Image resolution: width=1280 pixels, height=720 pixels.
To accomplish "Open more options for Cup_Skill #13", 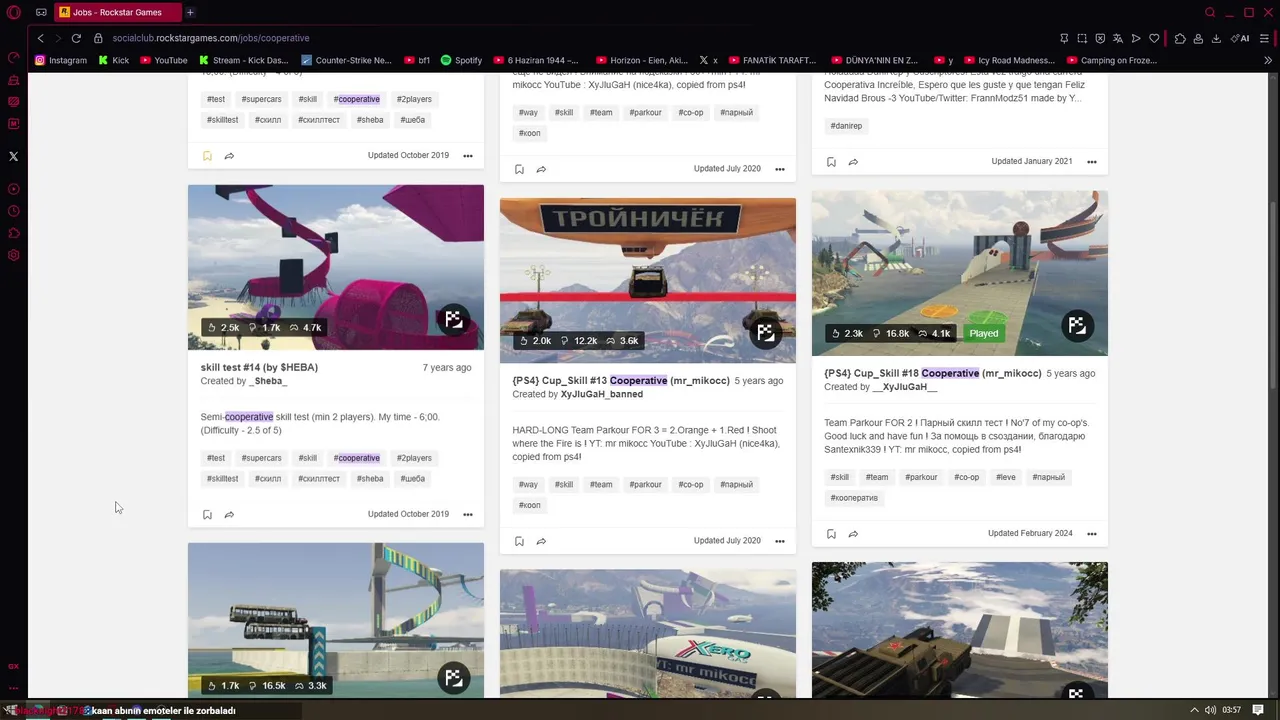I will click(779, 541).
